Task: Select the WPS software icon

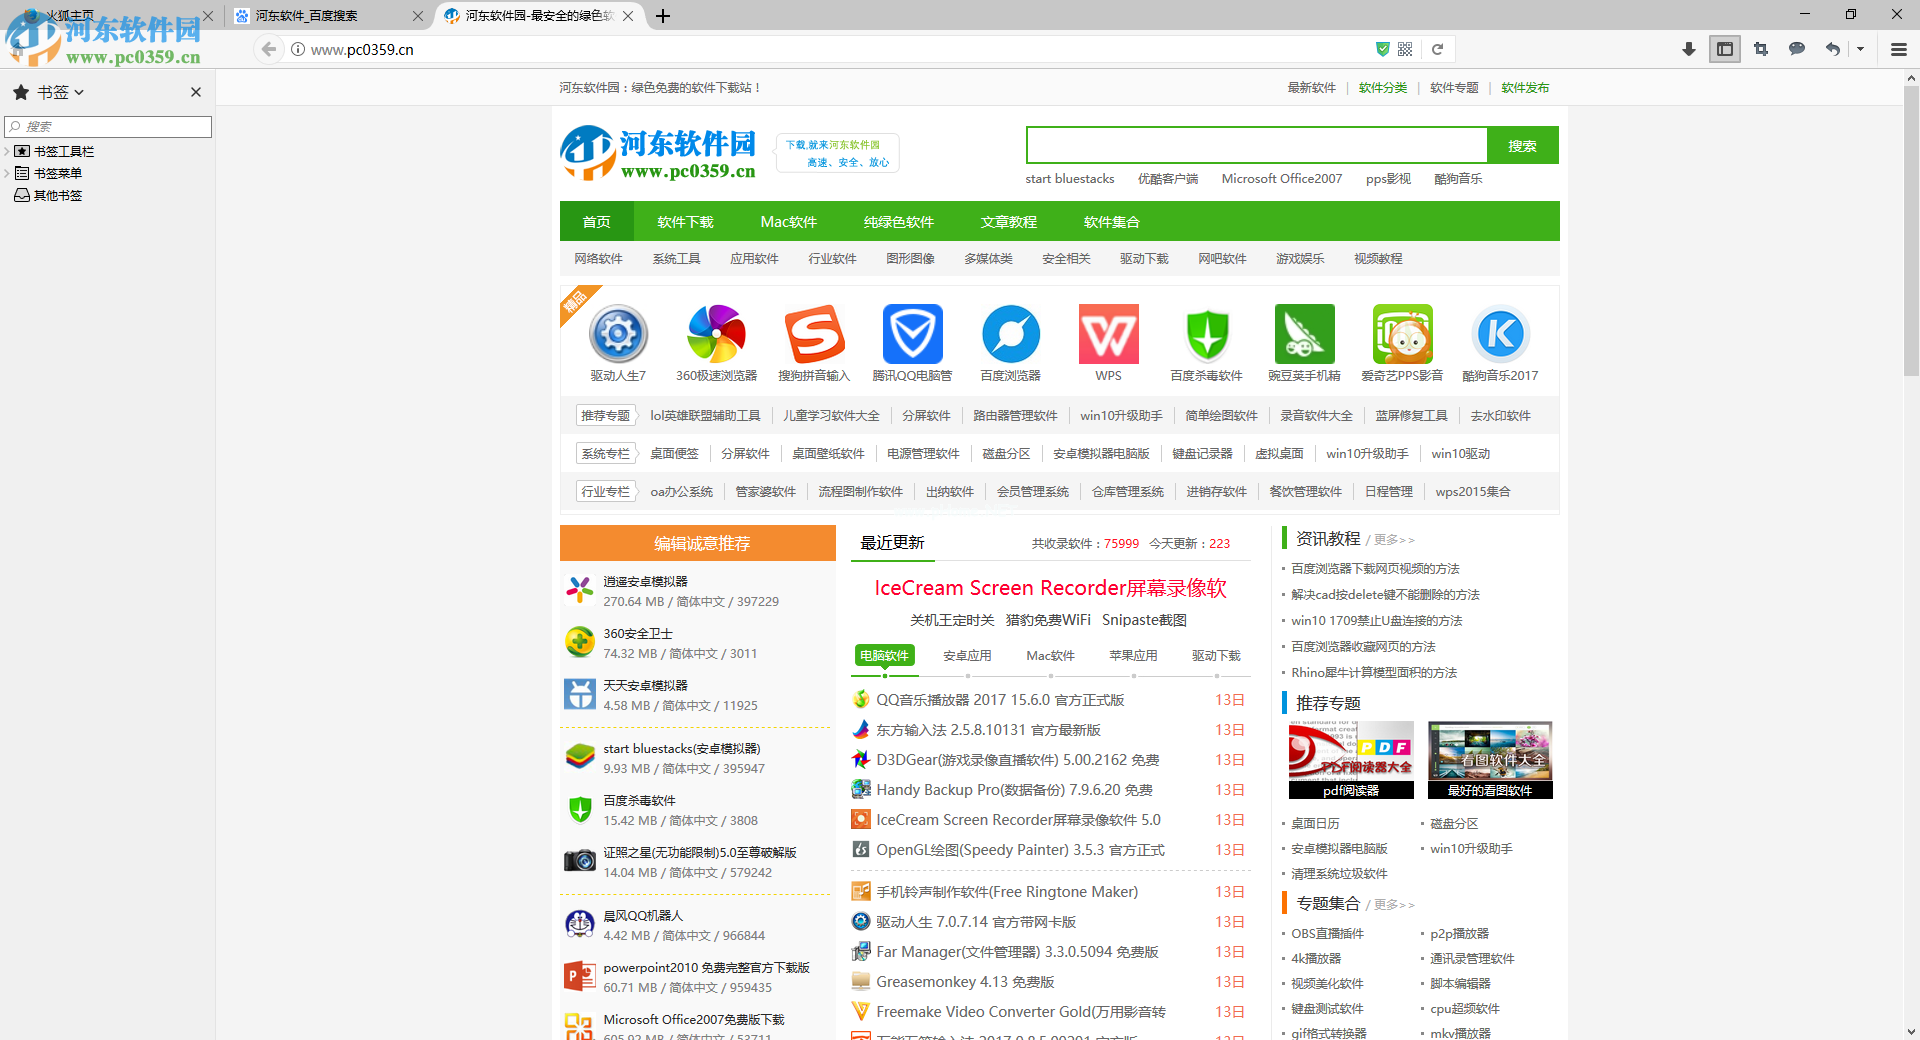Action: pos(1107,334)
